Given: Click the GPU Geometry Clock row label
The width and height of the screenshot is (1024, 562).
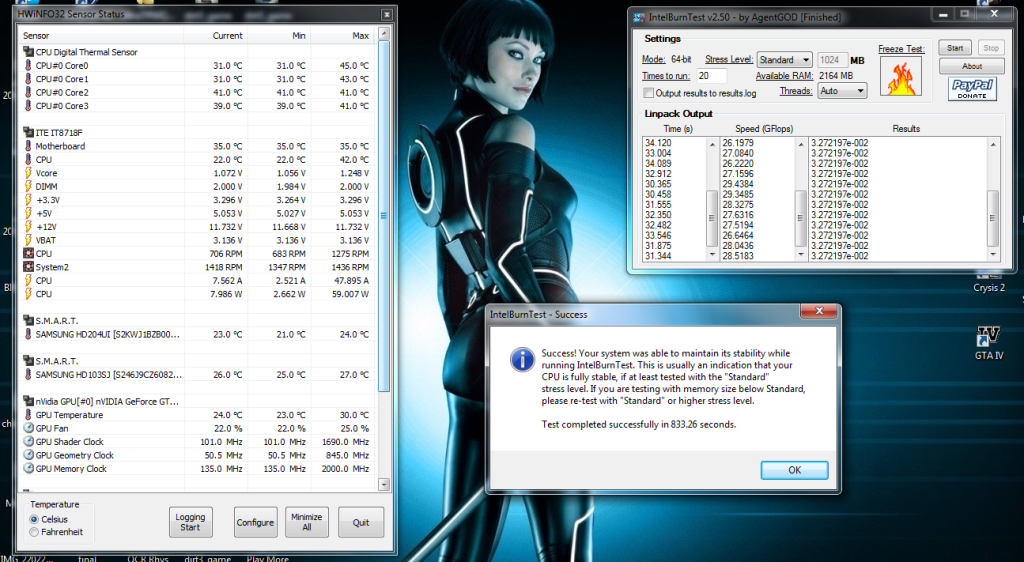Looking at the screenshot, I should click(74, 456).
